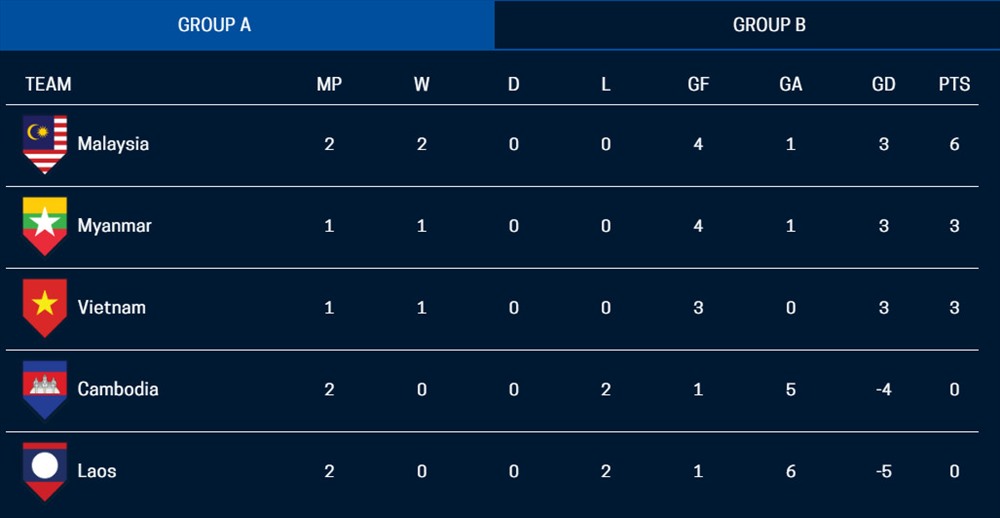Viewport: 1000px width, 518px height.
Task: Switch to the Group B tab
Action: [x=747, y=25]
